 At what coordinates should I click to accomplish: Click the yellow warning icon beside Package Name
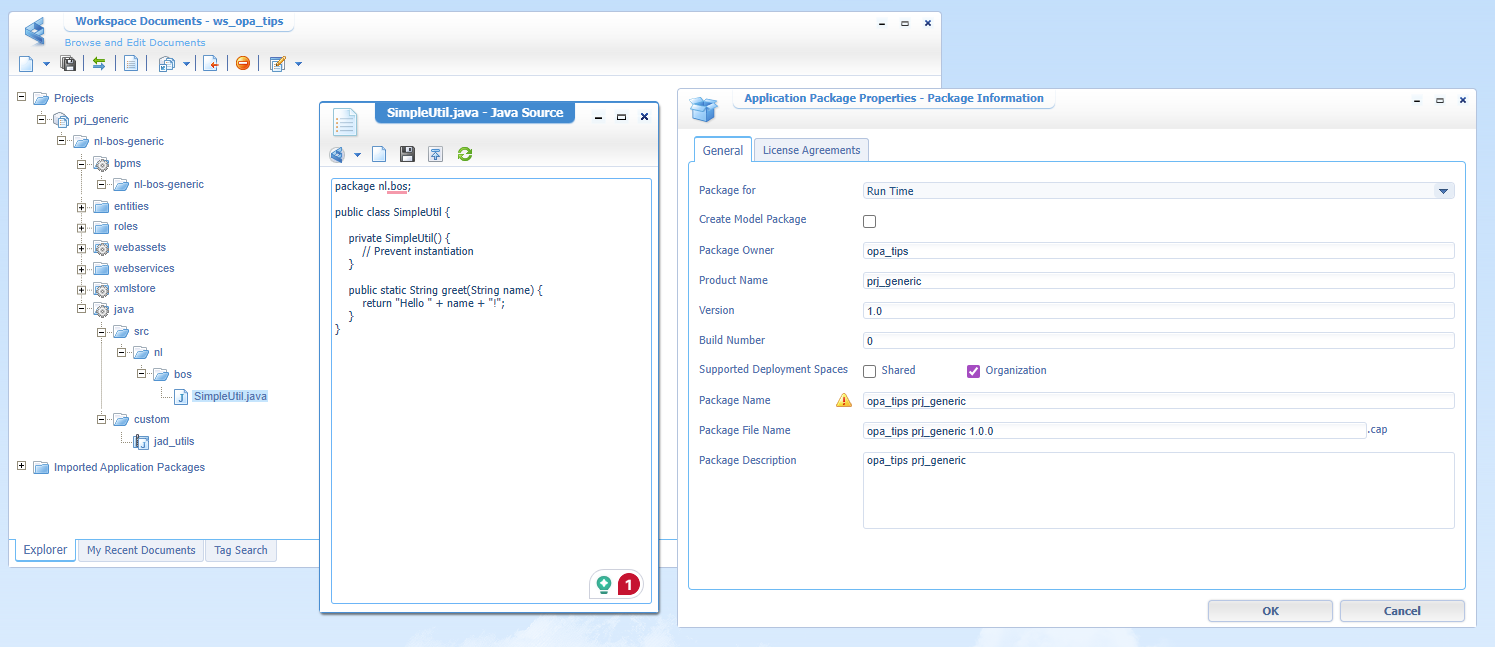click(x=843, y=401)
